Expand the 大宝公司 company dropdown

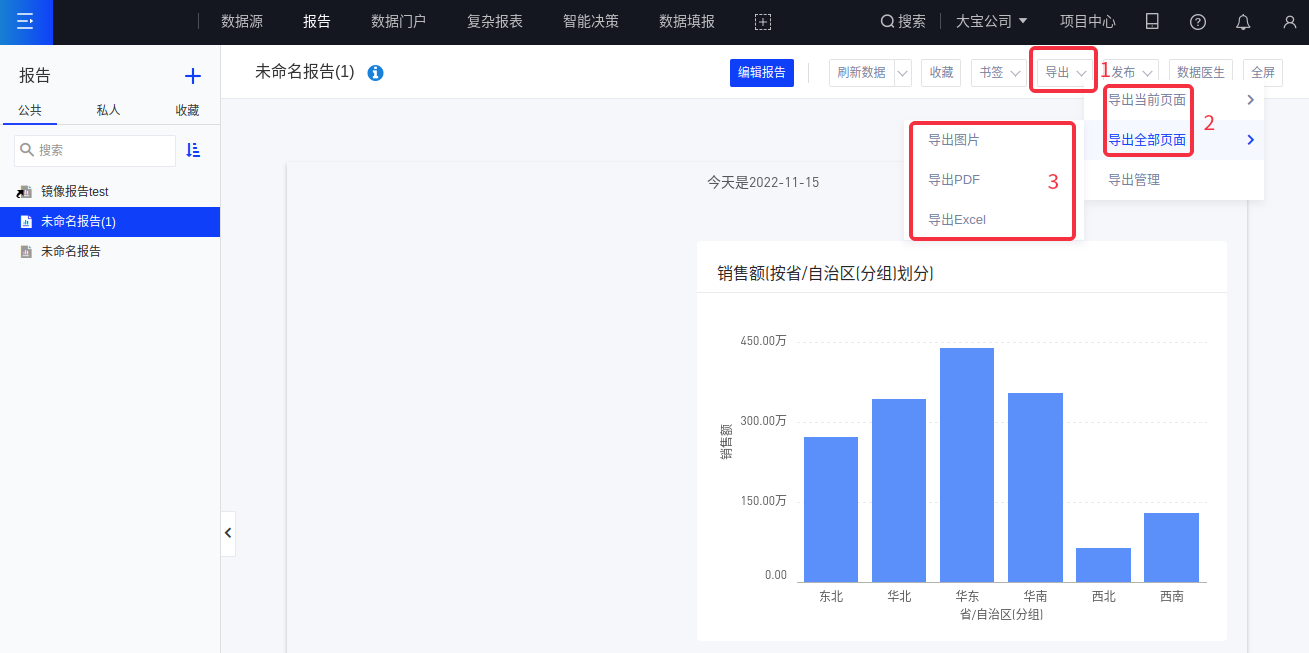pyautogui.click(x=991, y=22)
